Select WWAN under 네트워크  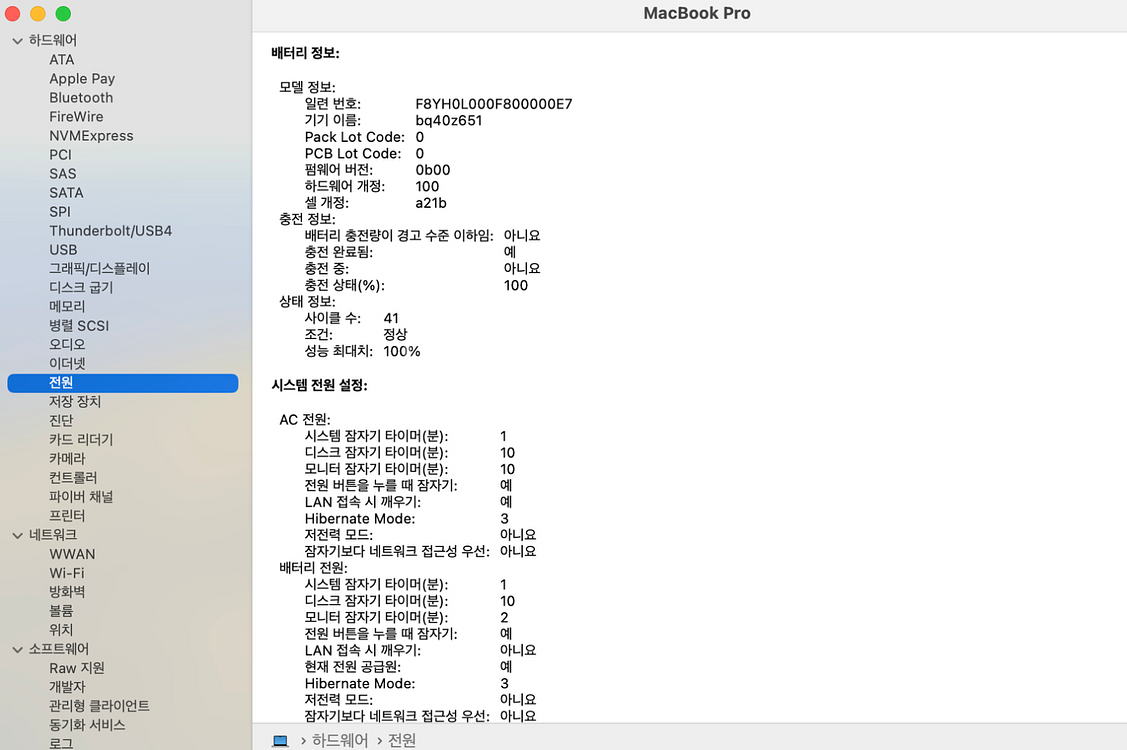pyautogui.click(x=72, y=554)
